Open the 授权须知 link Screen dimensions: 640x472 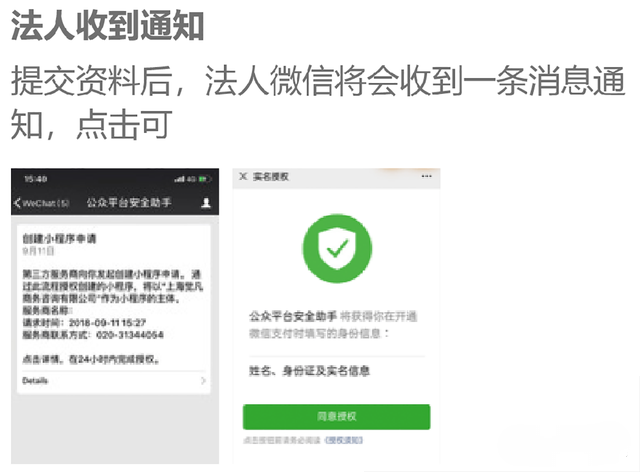click(344, 440)
